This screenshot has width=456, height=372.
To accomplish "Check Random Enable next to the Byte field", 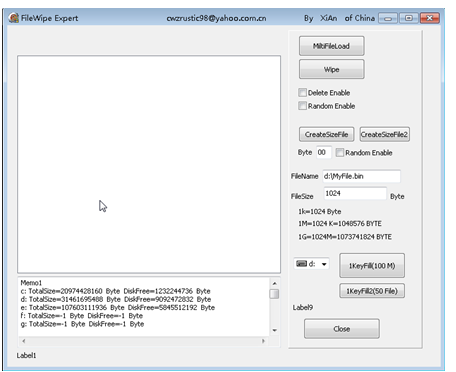I will coord(339,152).
